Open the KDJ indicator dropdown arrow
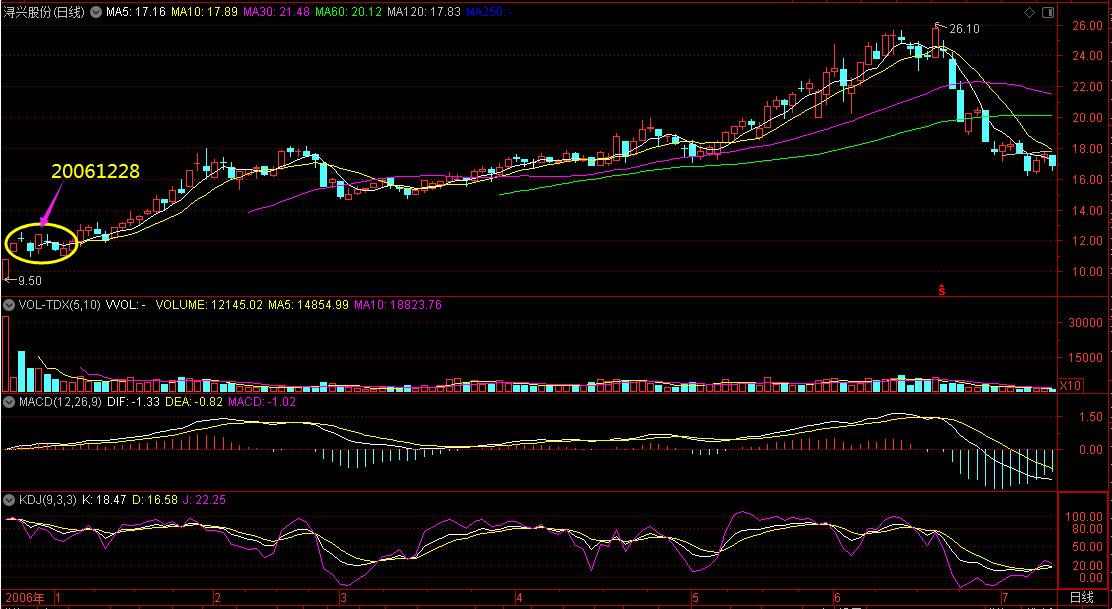The height and width of the screenshot is (609, 1112). tap(8, 499)
